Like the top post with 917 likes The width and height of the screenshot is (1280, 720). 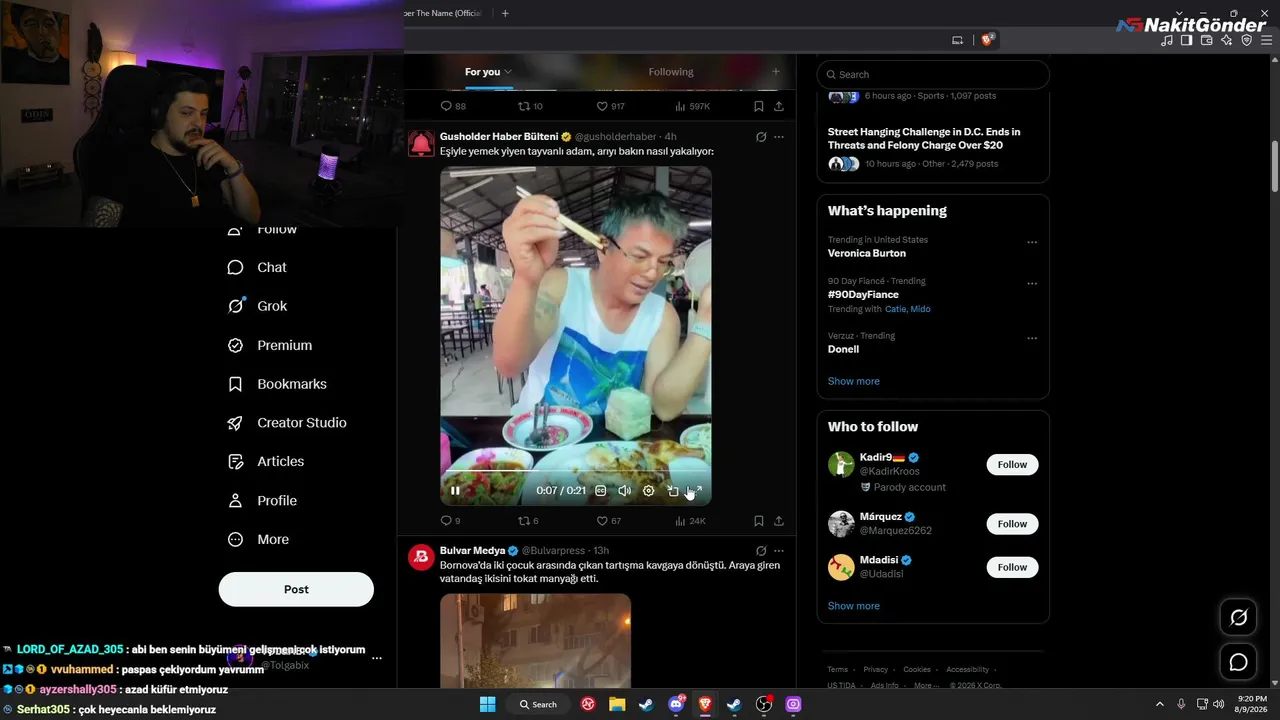[x=602, y=106]
